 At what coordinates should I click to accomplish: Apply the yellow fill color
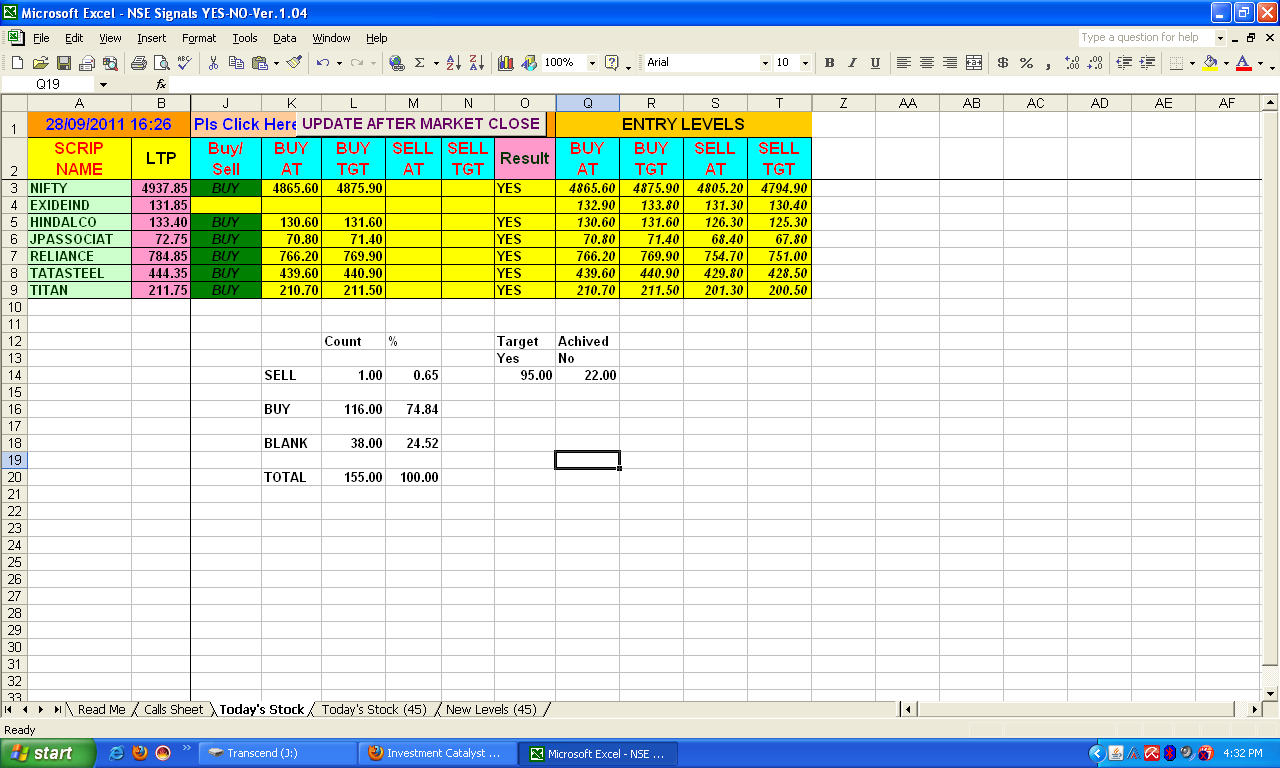[1210, 63]
